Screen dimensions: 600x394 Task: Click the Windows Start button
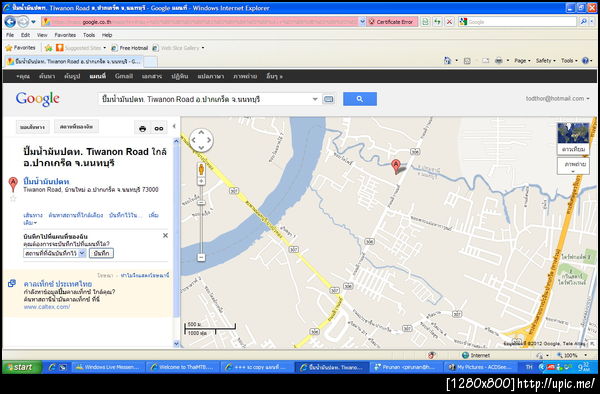click(x=22, y=367)
